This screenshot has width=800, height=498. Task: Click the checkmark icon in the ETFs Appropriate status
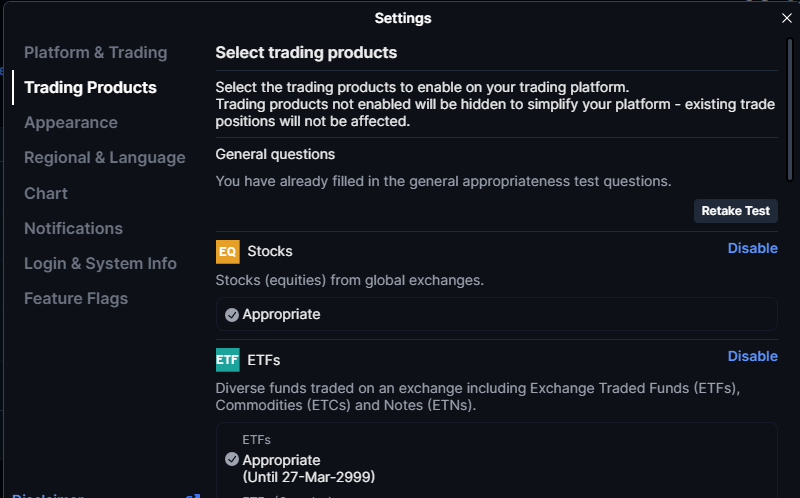tap(232, 459)
